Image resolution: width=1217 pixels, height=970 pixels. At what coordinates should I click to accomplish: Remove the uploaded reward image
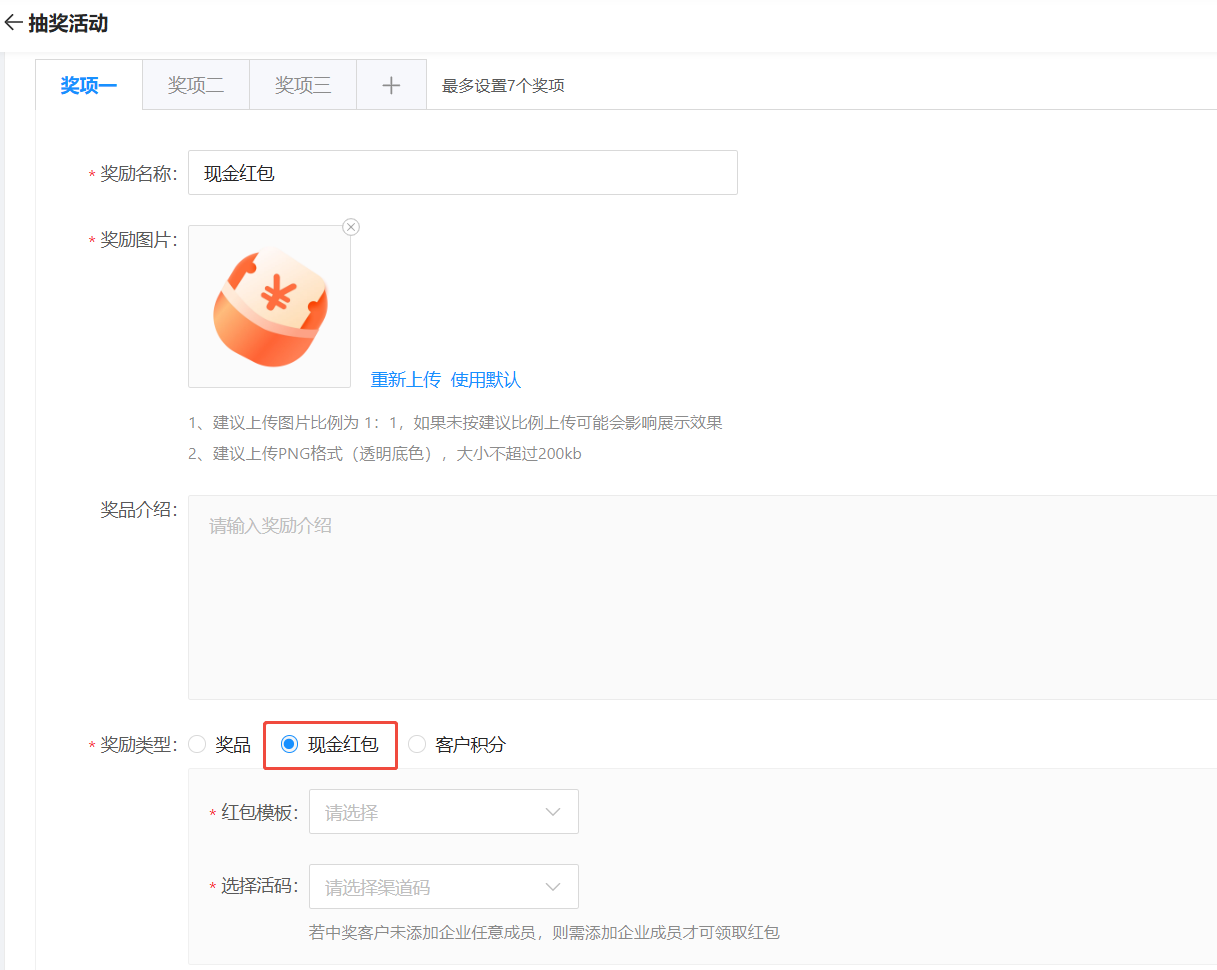350,227
